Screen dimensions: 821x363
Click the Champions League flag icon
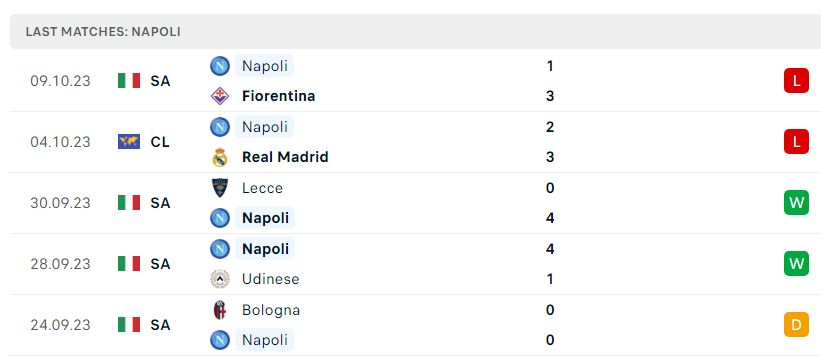(x=129, y=142)
